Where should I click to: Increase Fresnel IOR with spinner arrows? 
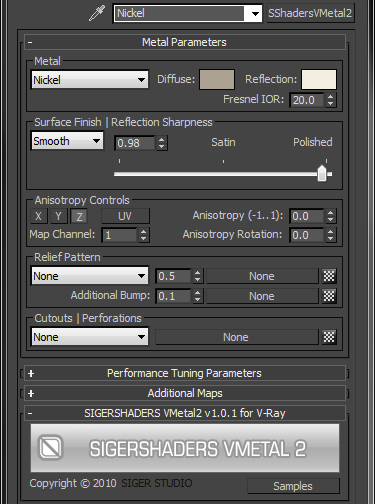330,97
